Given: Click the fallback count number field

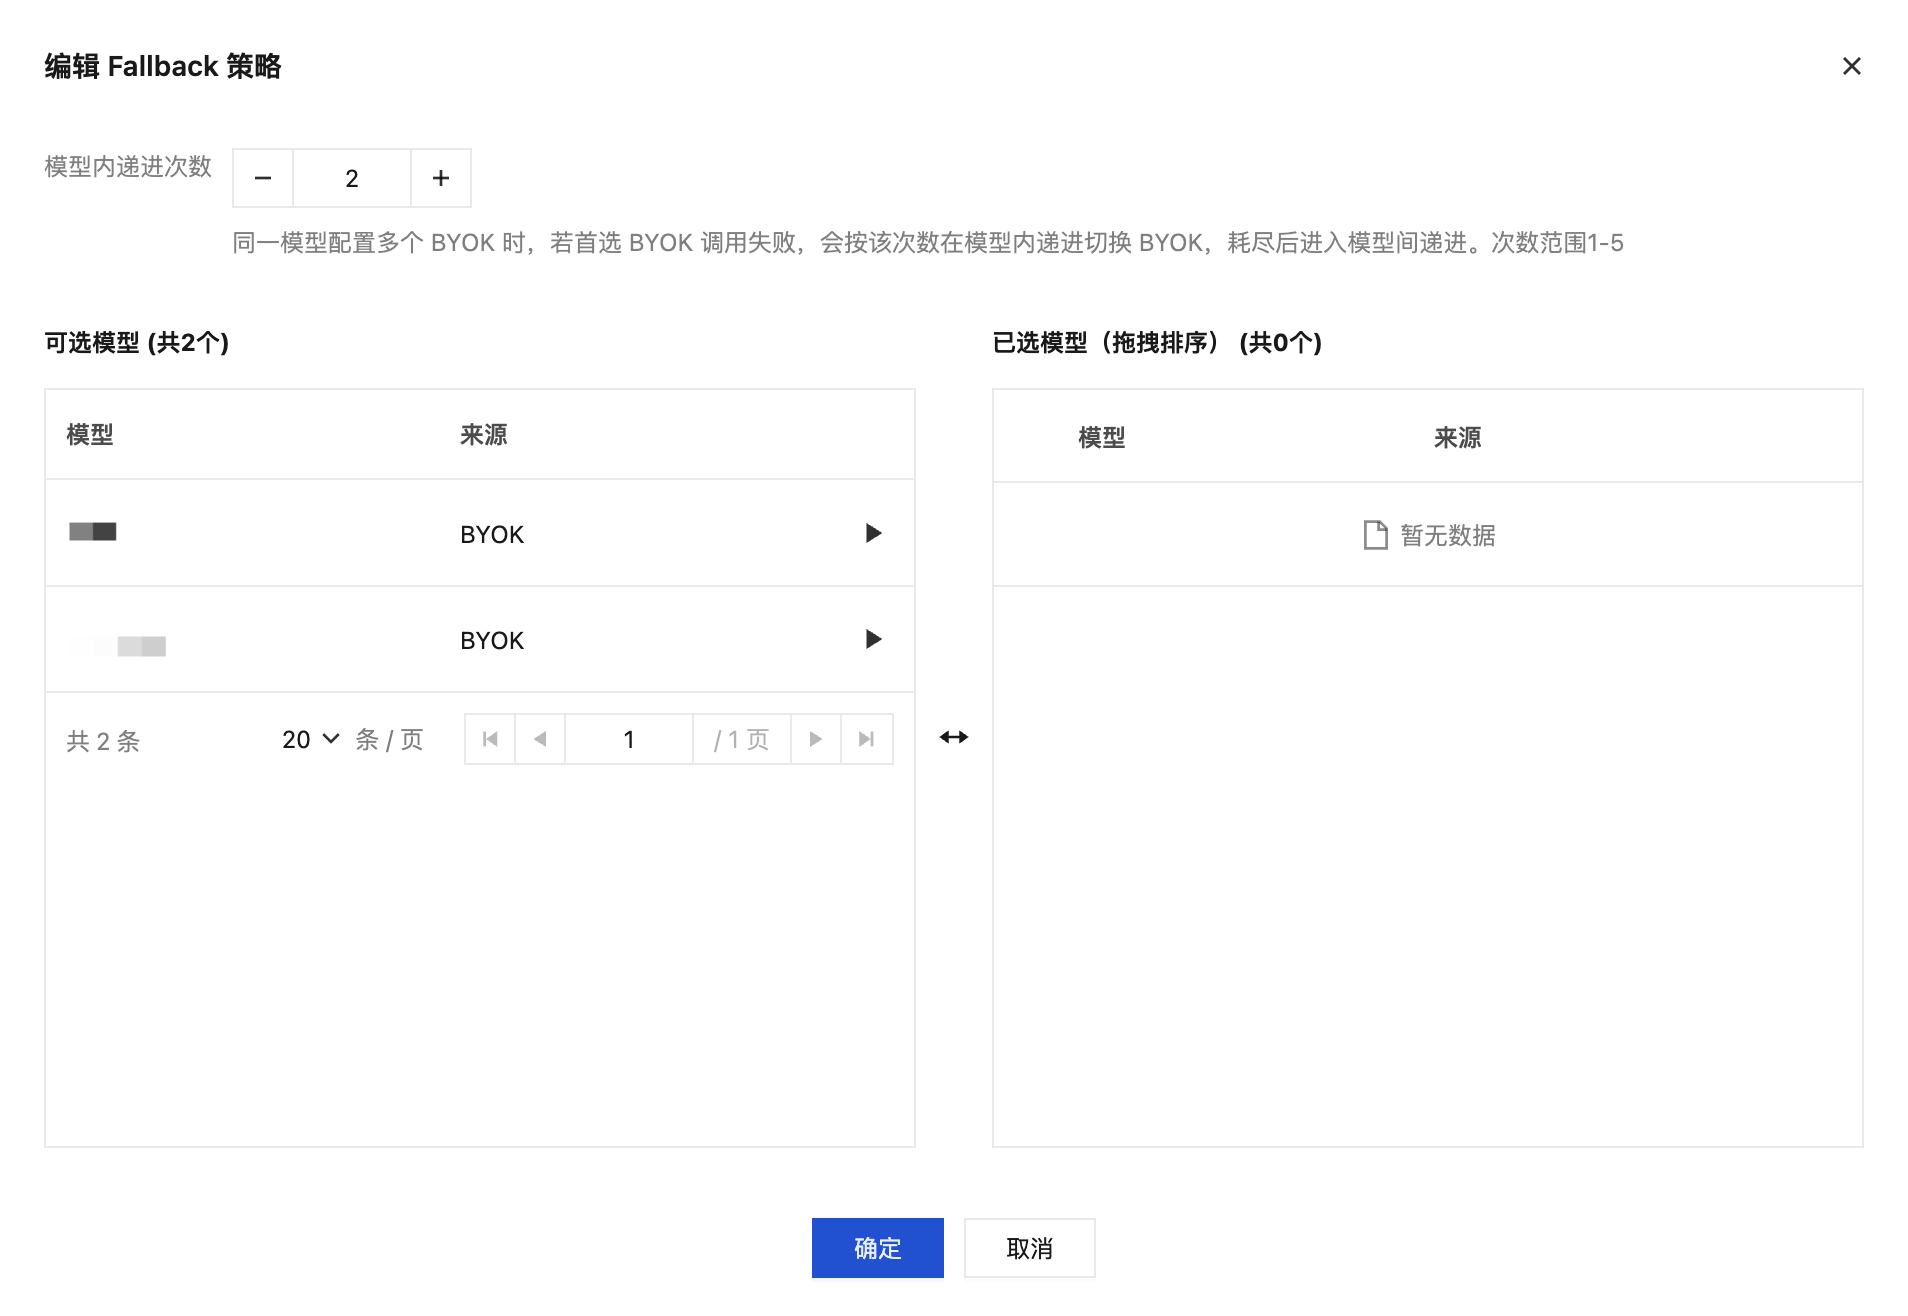Looking at the screenshot, I should pos(352,178).
